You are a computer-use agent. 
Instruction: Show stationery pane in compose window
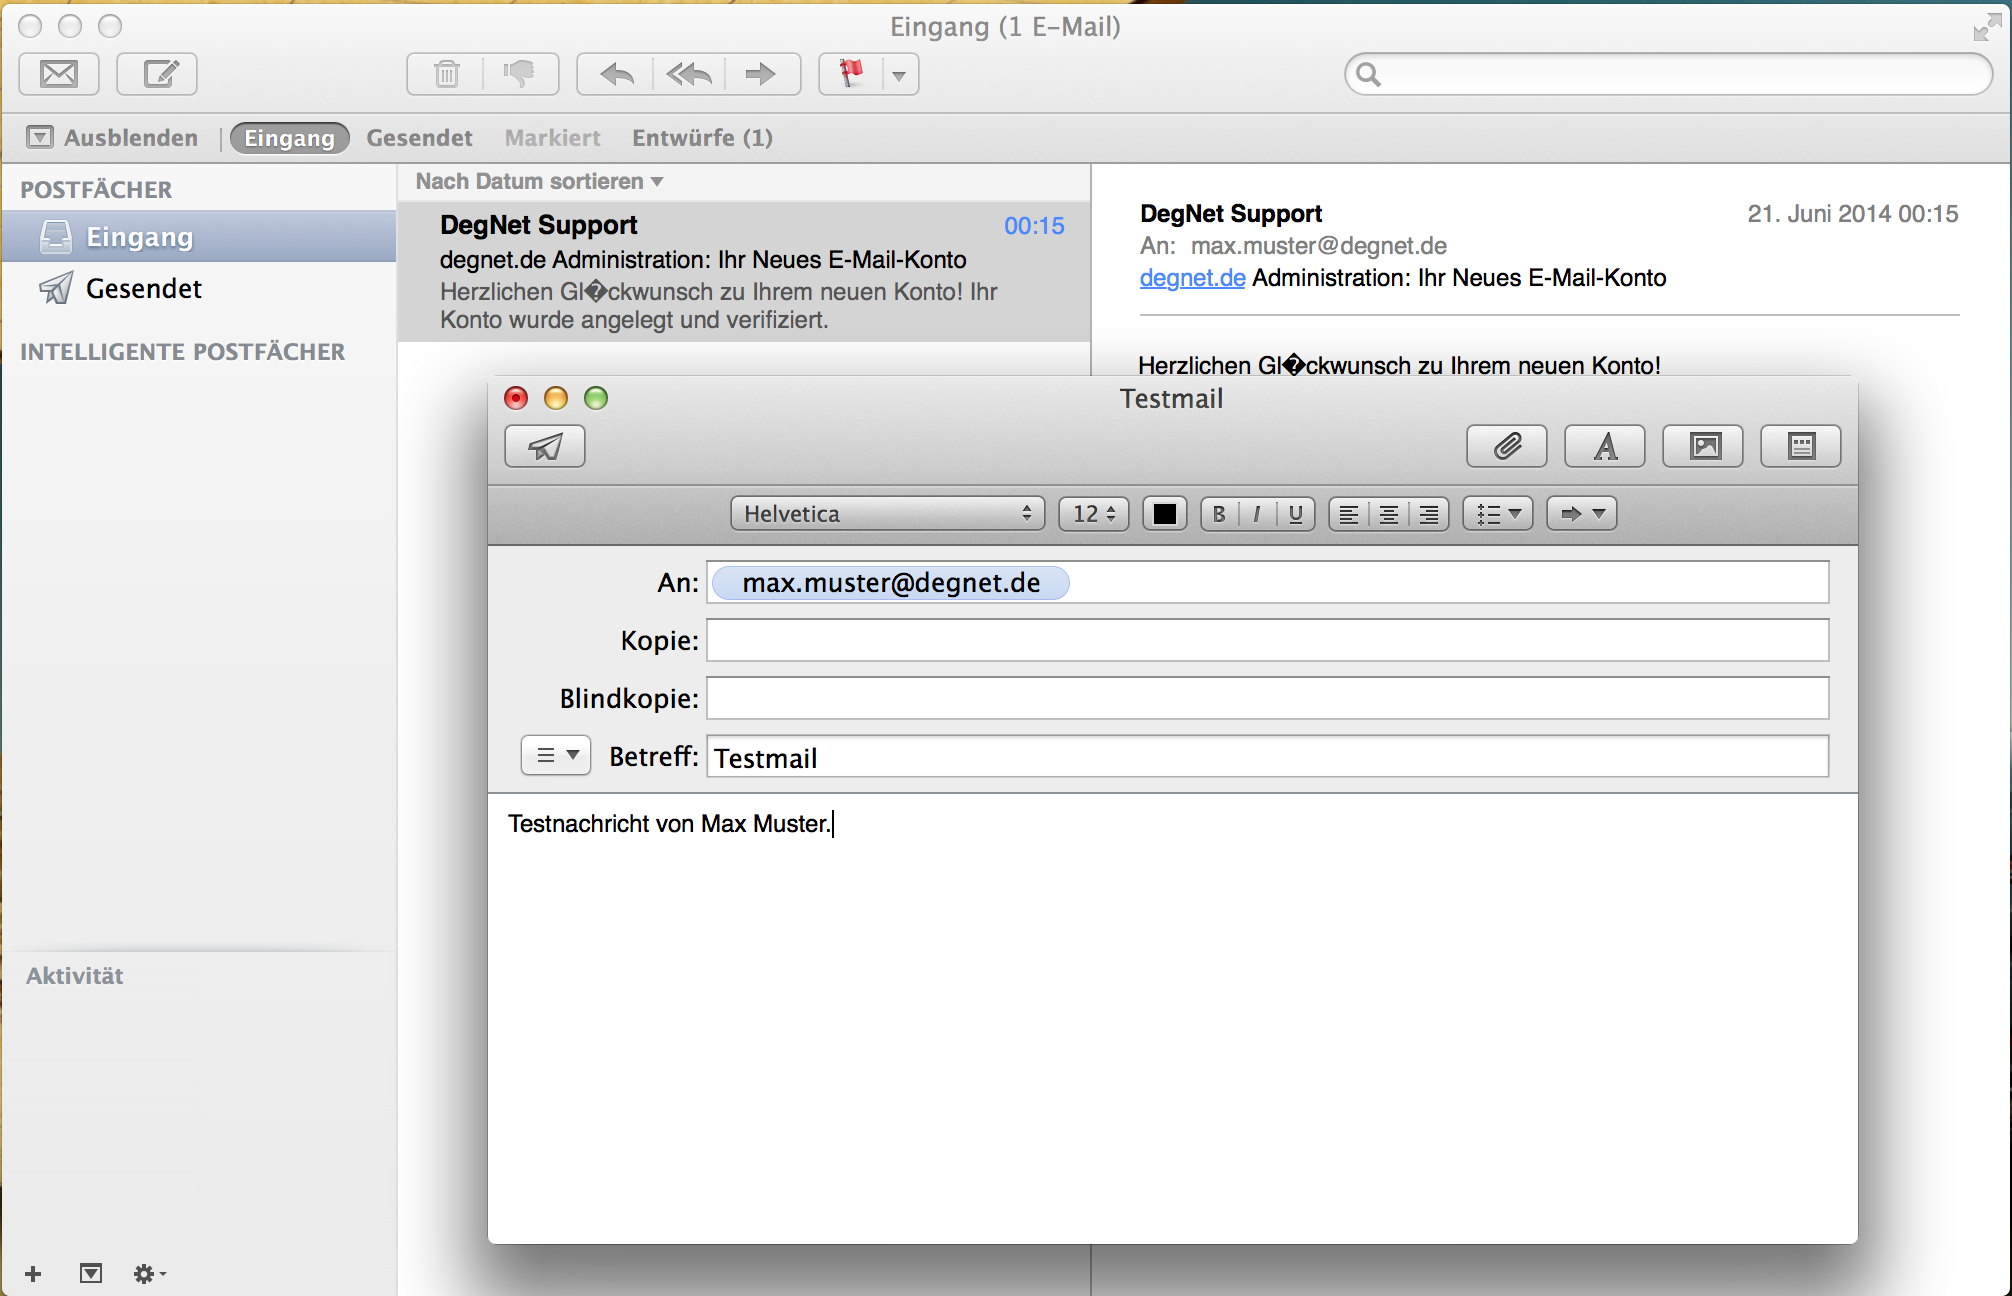coord(1800,446)
